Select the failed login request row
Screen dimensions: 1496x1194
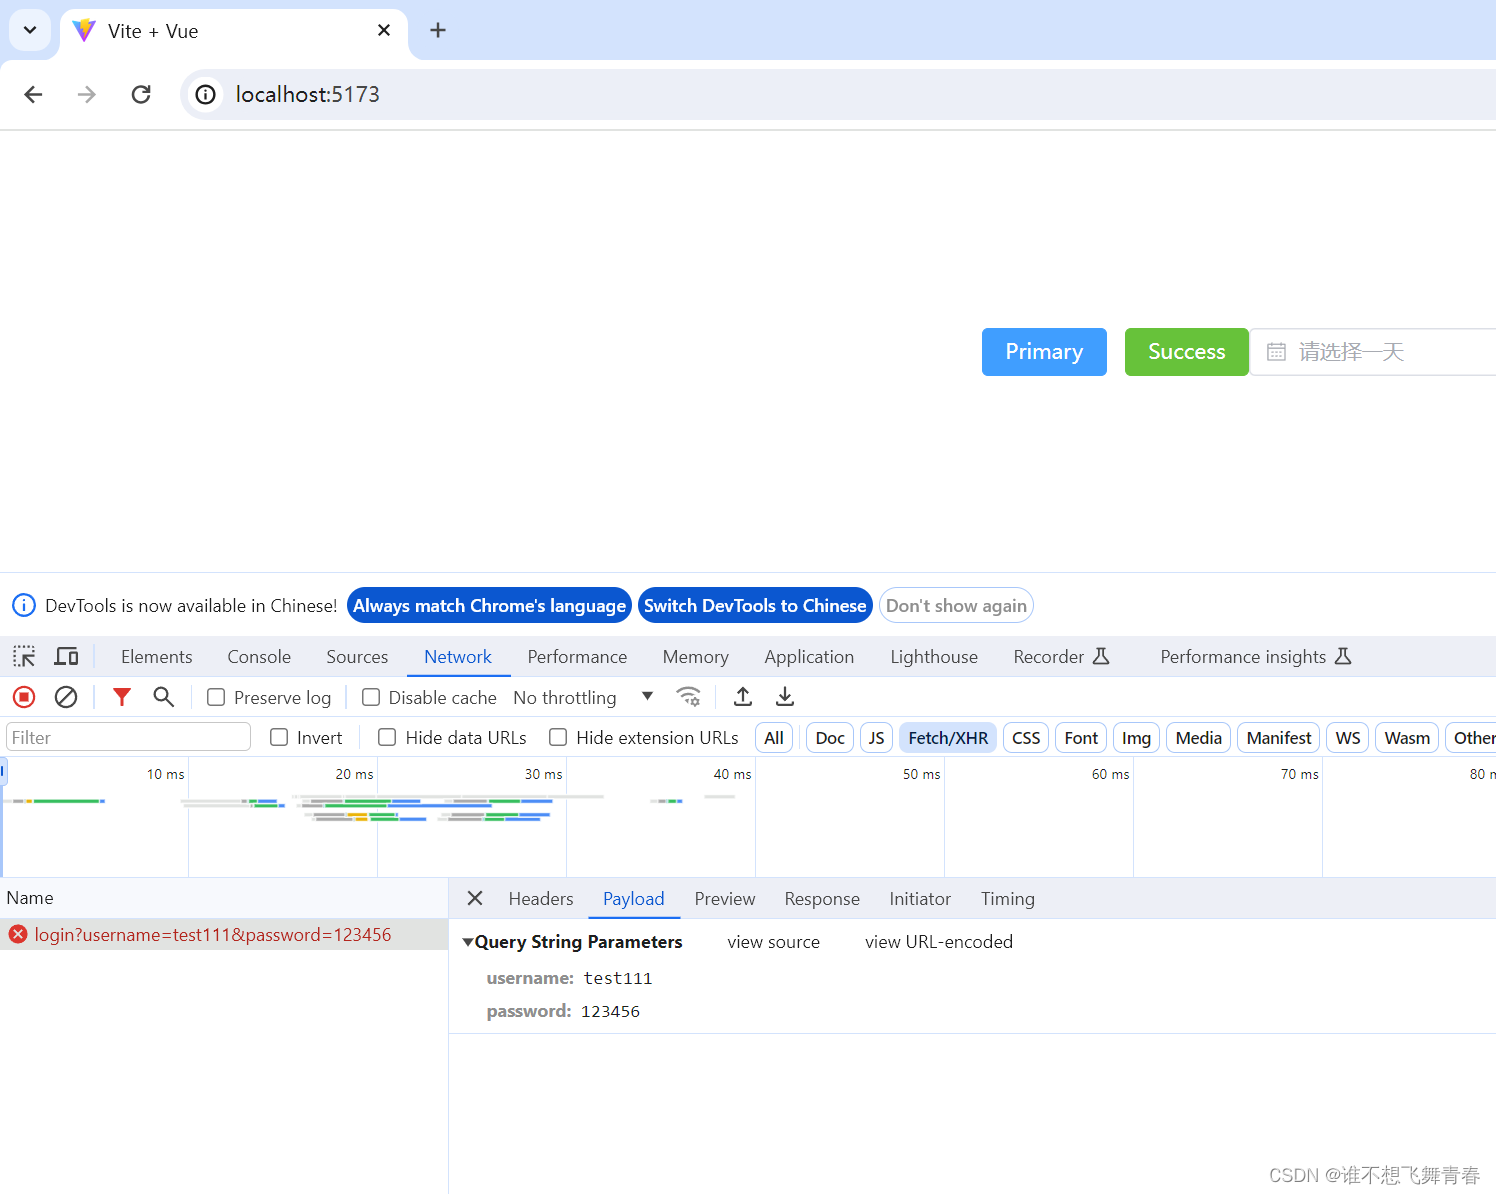coord(224,934)
